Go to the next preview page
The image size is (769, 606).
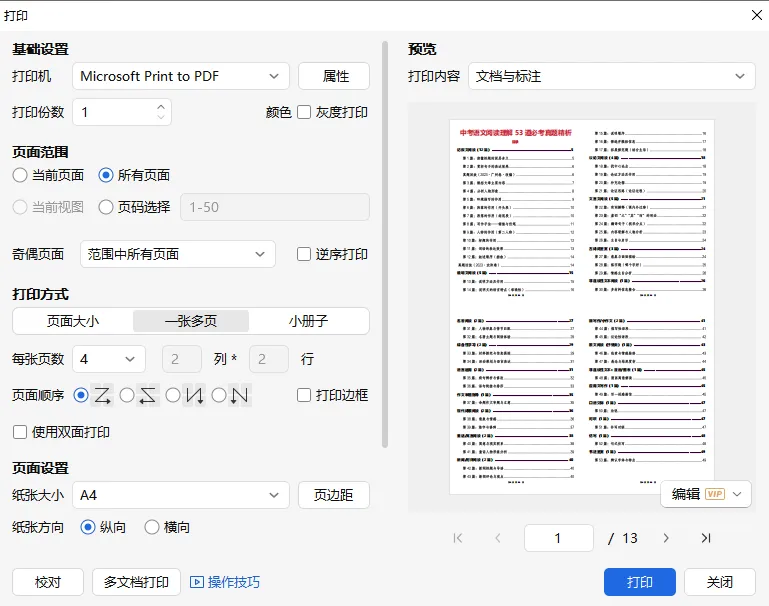[x=666, y=538]
